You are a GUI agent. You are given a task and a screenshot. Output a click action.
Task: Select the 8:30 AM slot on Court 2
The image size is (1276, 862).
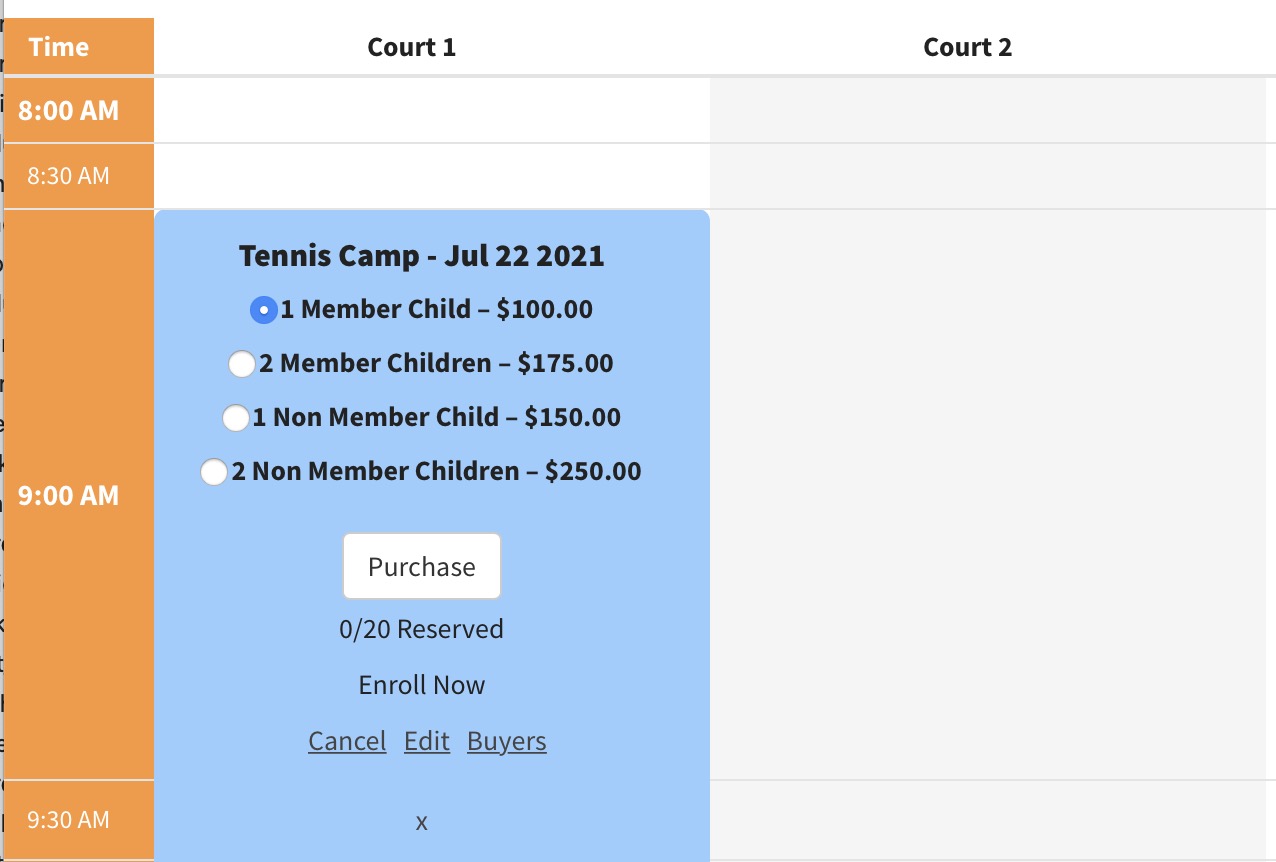(988, 176)
